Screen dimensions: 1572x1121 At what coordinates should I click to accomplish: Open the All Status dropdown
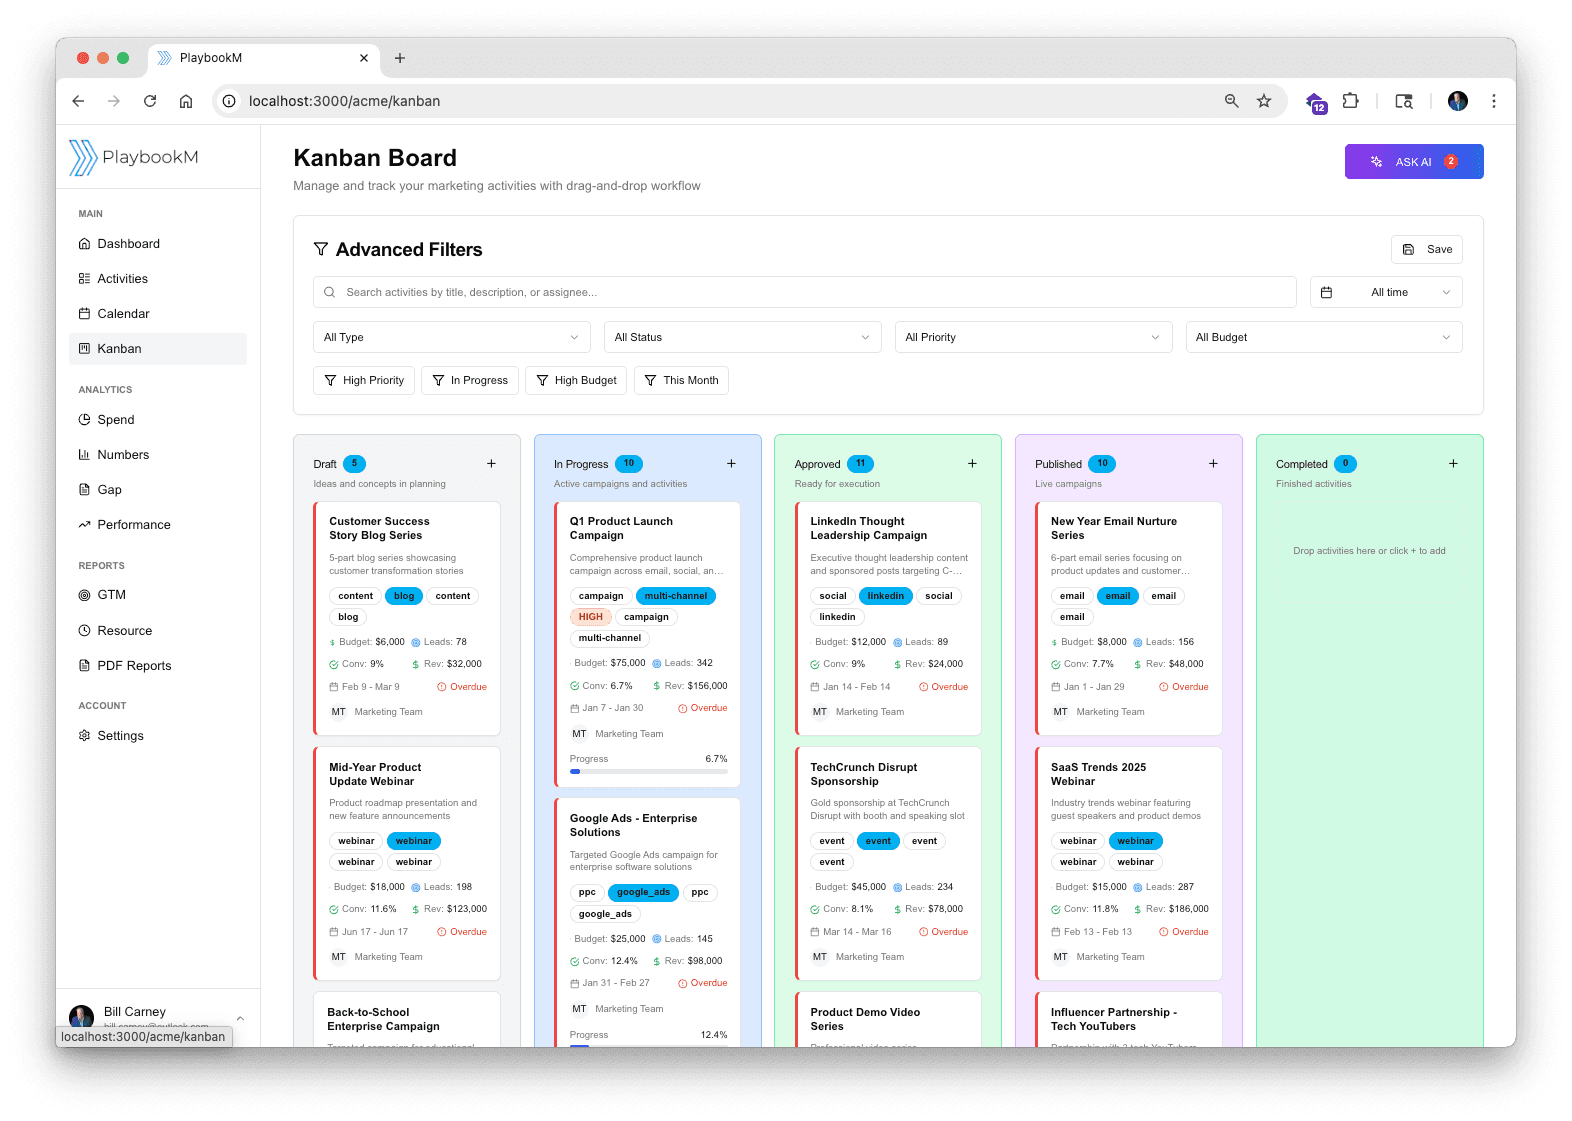point(742,337)
